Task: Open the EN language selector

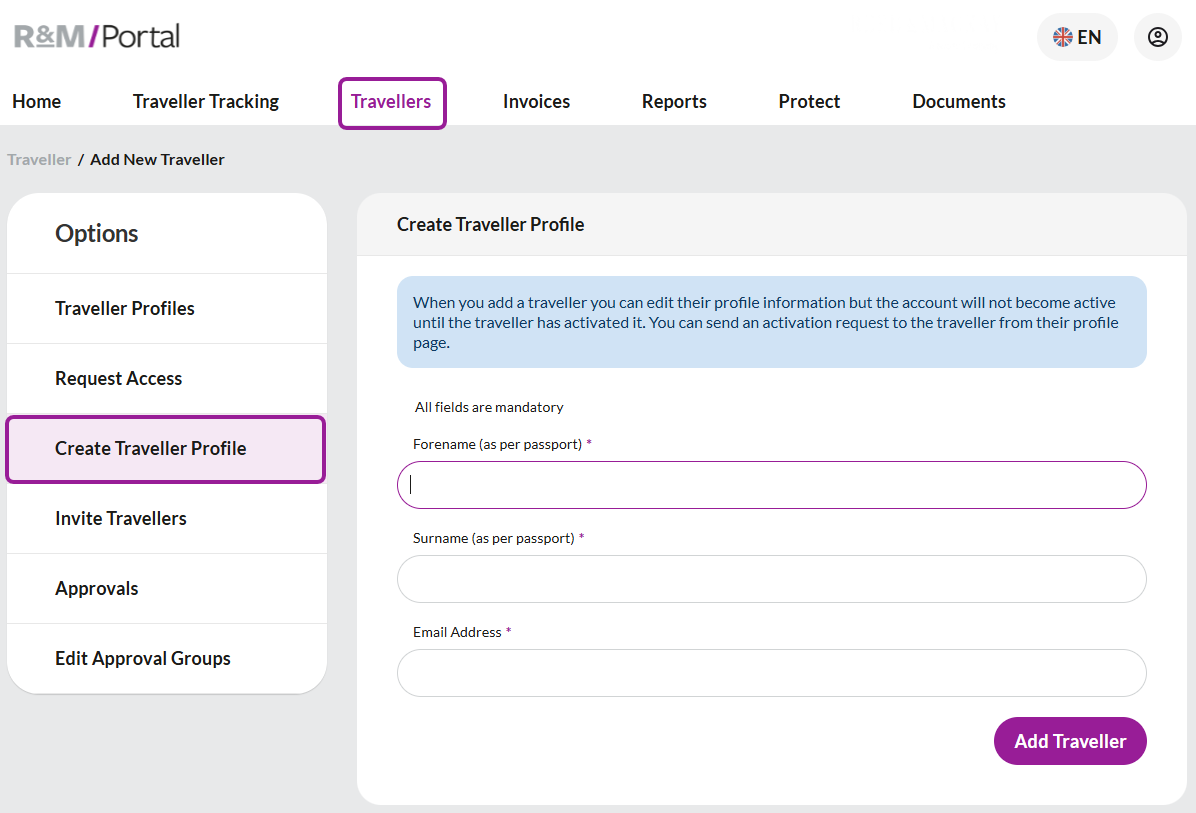Action: [1077, 37]
